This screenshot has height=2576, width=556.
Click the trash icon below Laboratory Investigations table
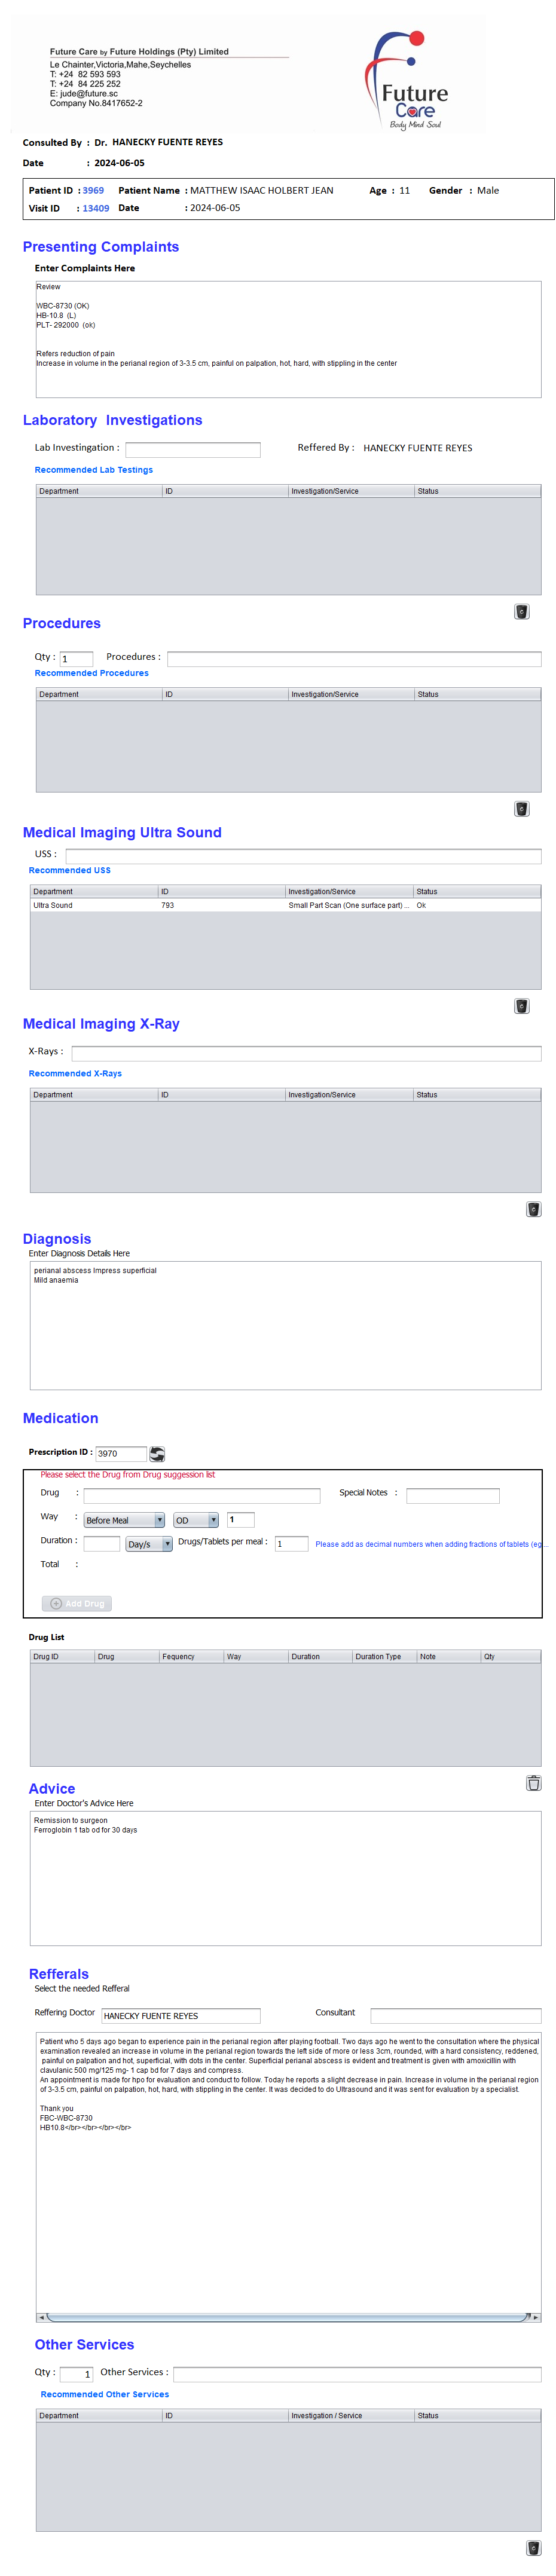(521, 611)
